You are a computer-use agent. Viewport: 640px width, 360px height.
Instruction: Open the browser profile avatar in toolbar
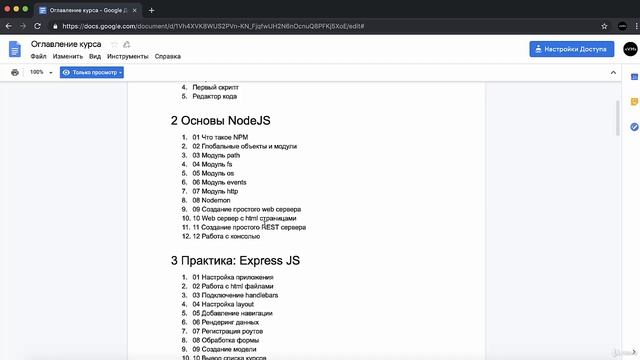pos(622,26)
